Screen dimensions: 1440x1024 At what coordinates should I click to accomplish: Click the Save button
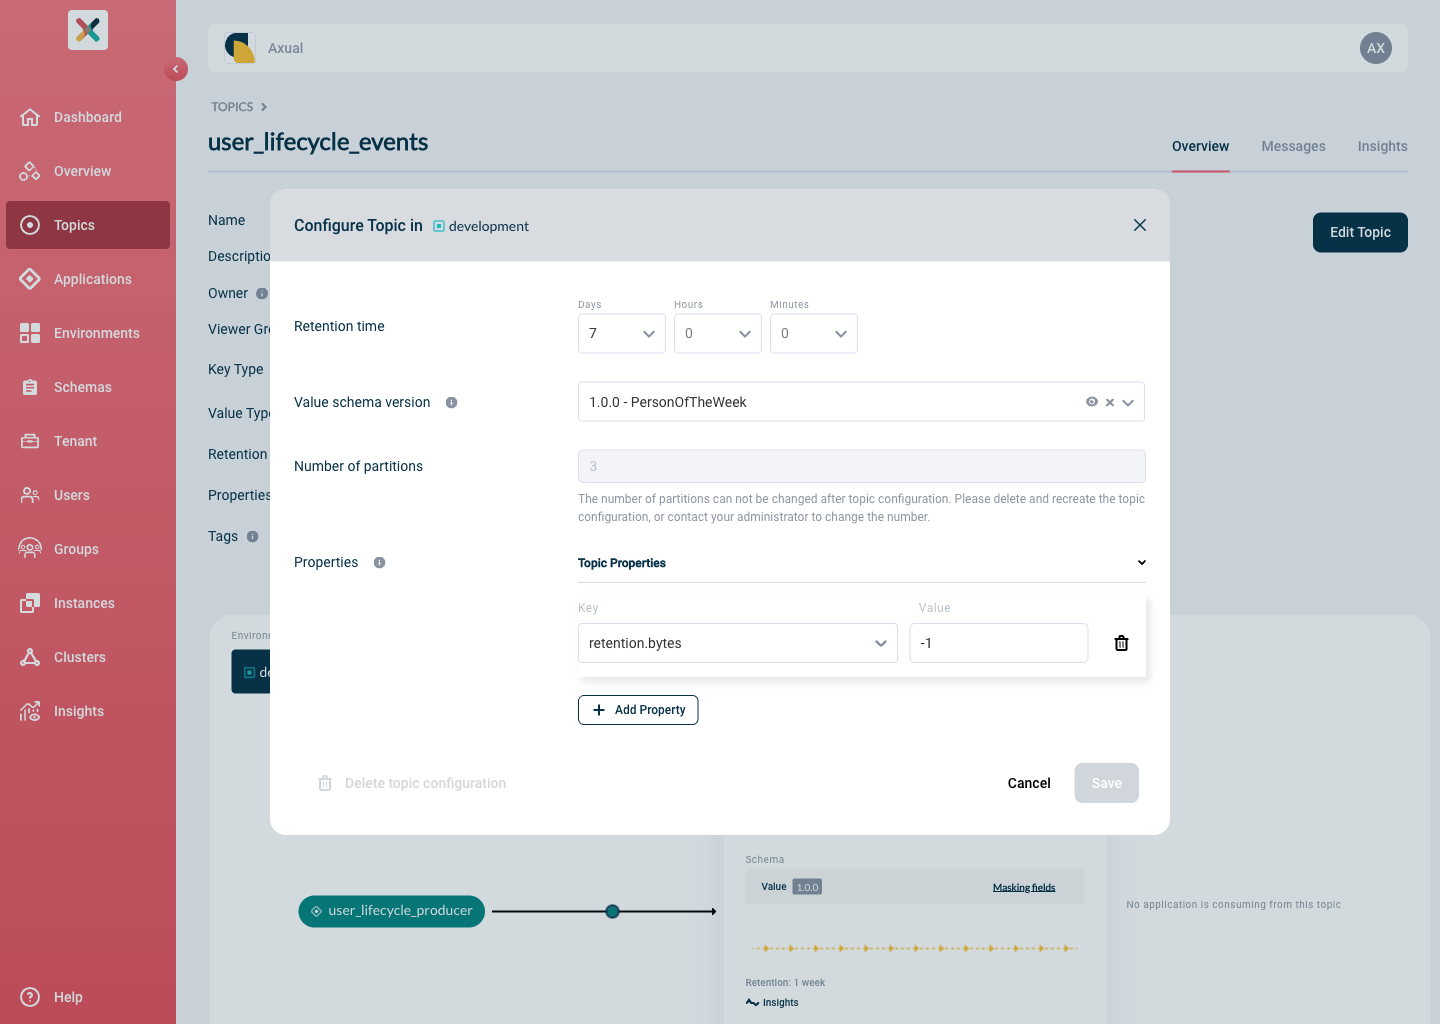click(1107, 783)
